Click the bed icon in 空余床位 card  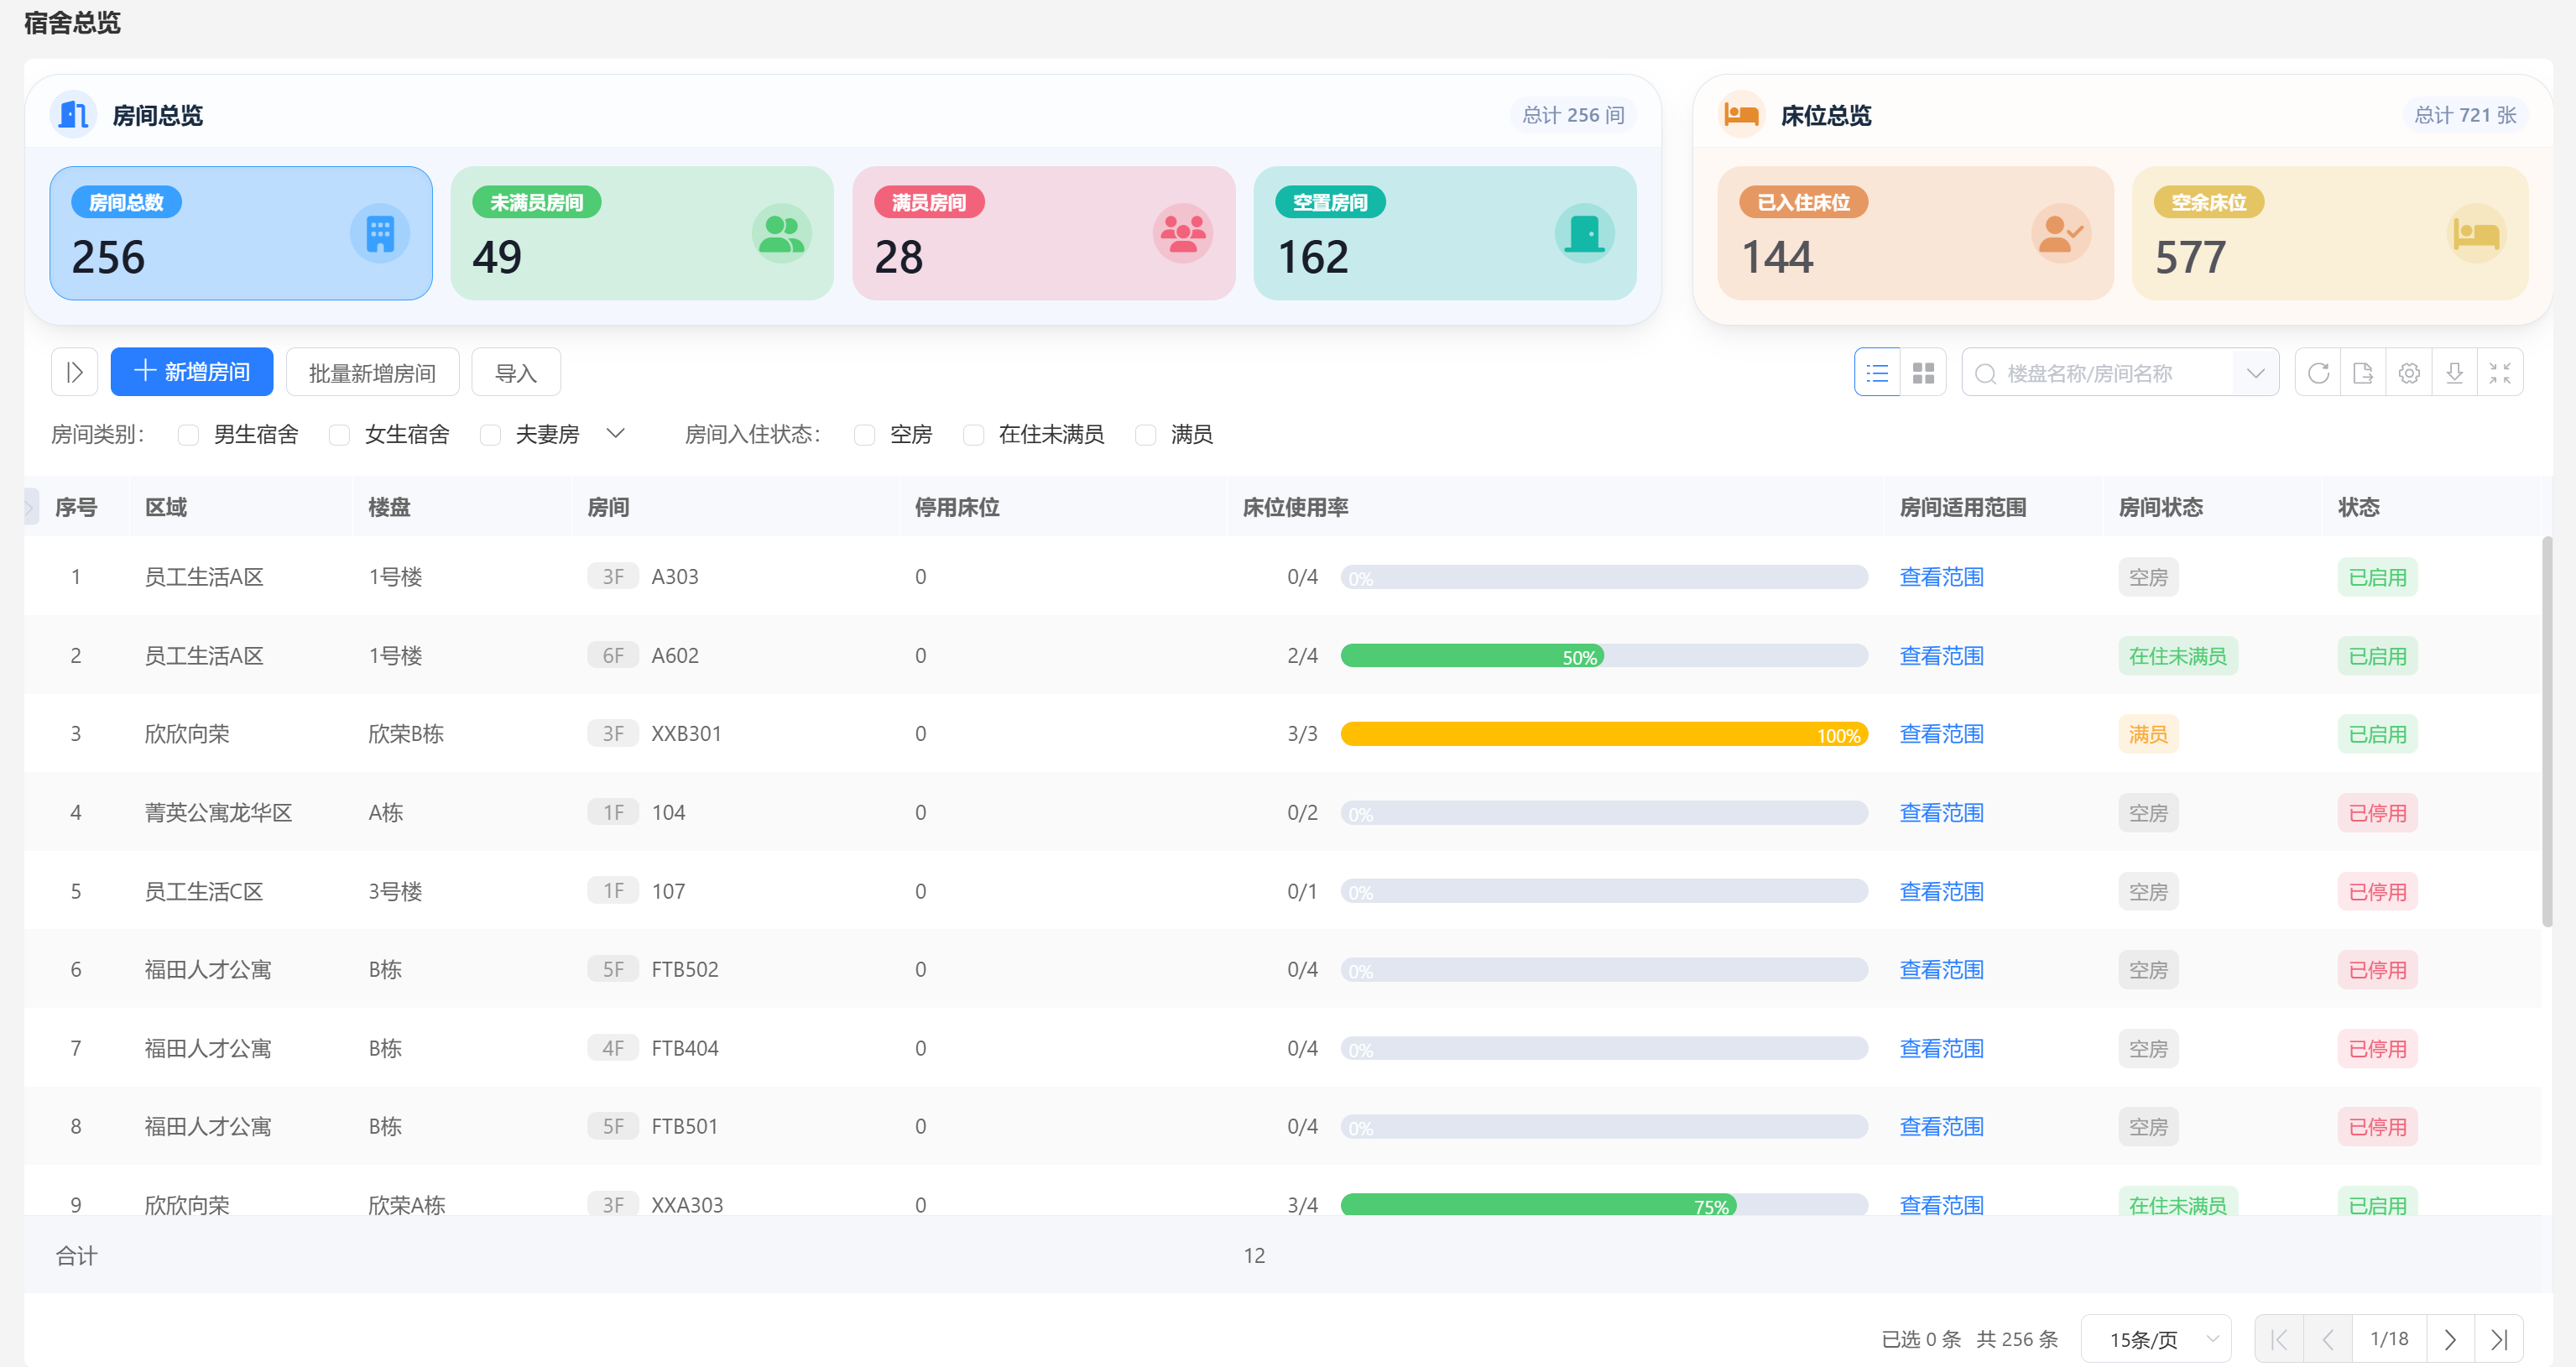pyautogui.click(x=2477, y=233)
